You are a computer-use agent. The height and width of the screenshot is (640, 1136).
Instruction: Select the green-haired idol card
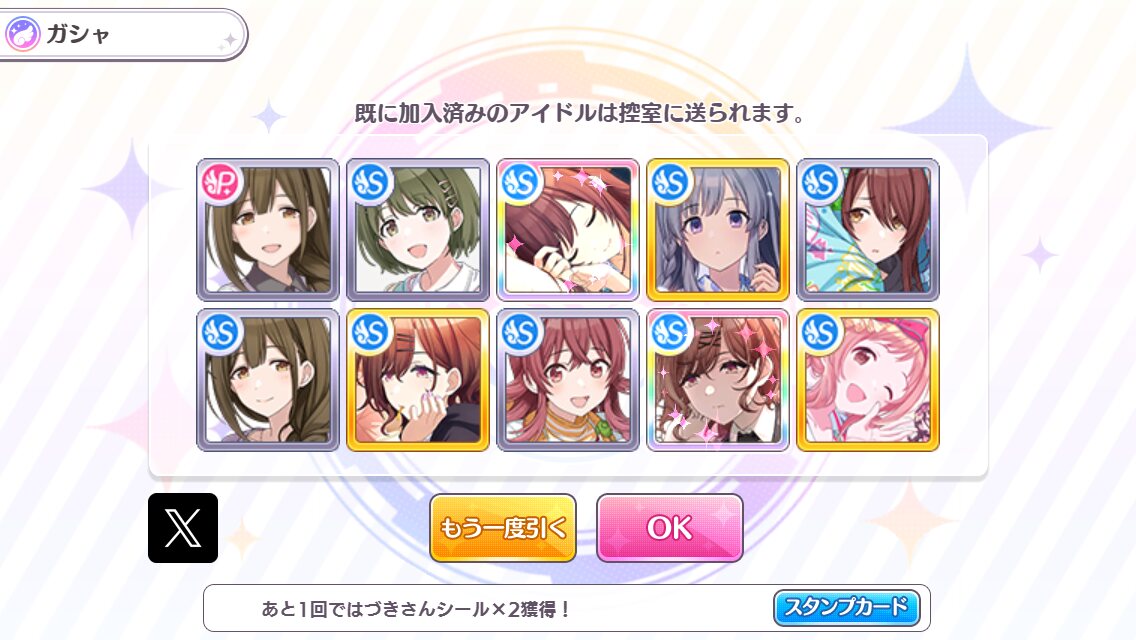(418, 230)
